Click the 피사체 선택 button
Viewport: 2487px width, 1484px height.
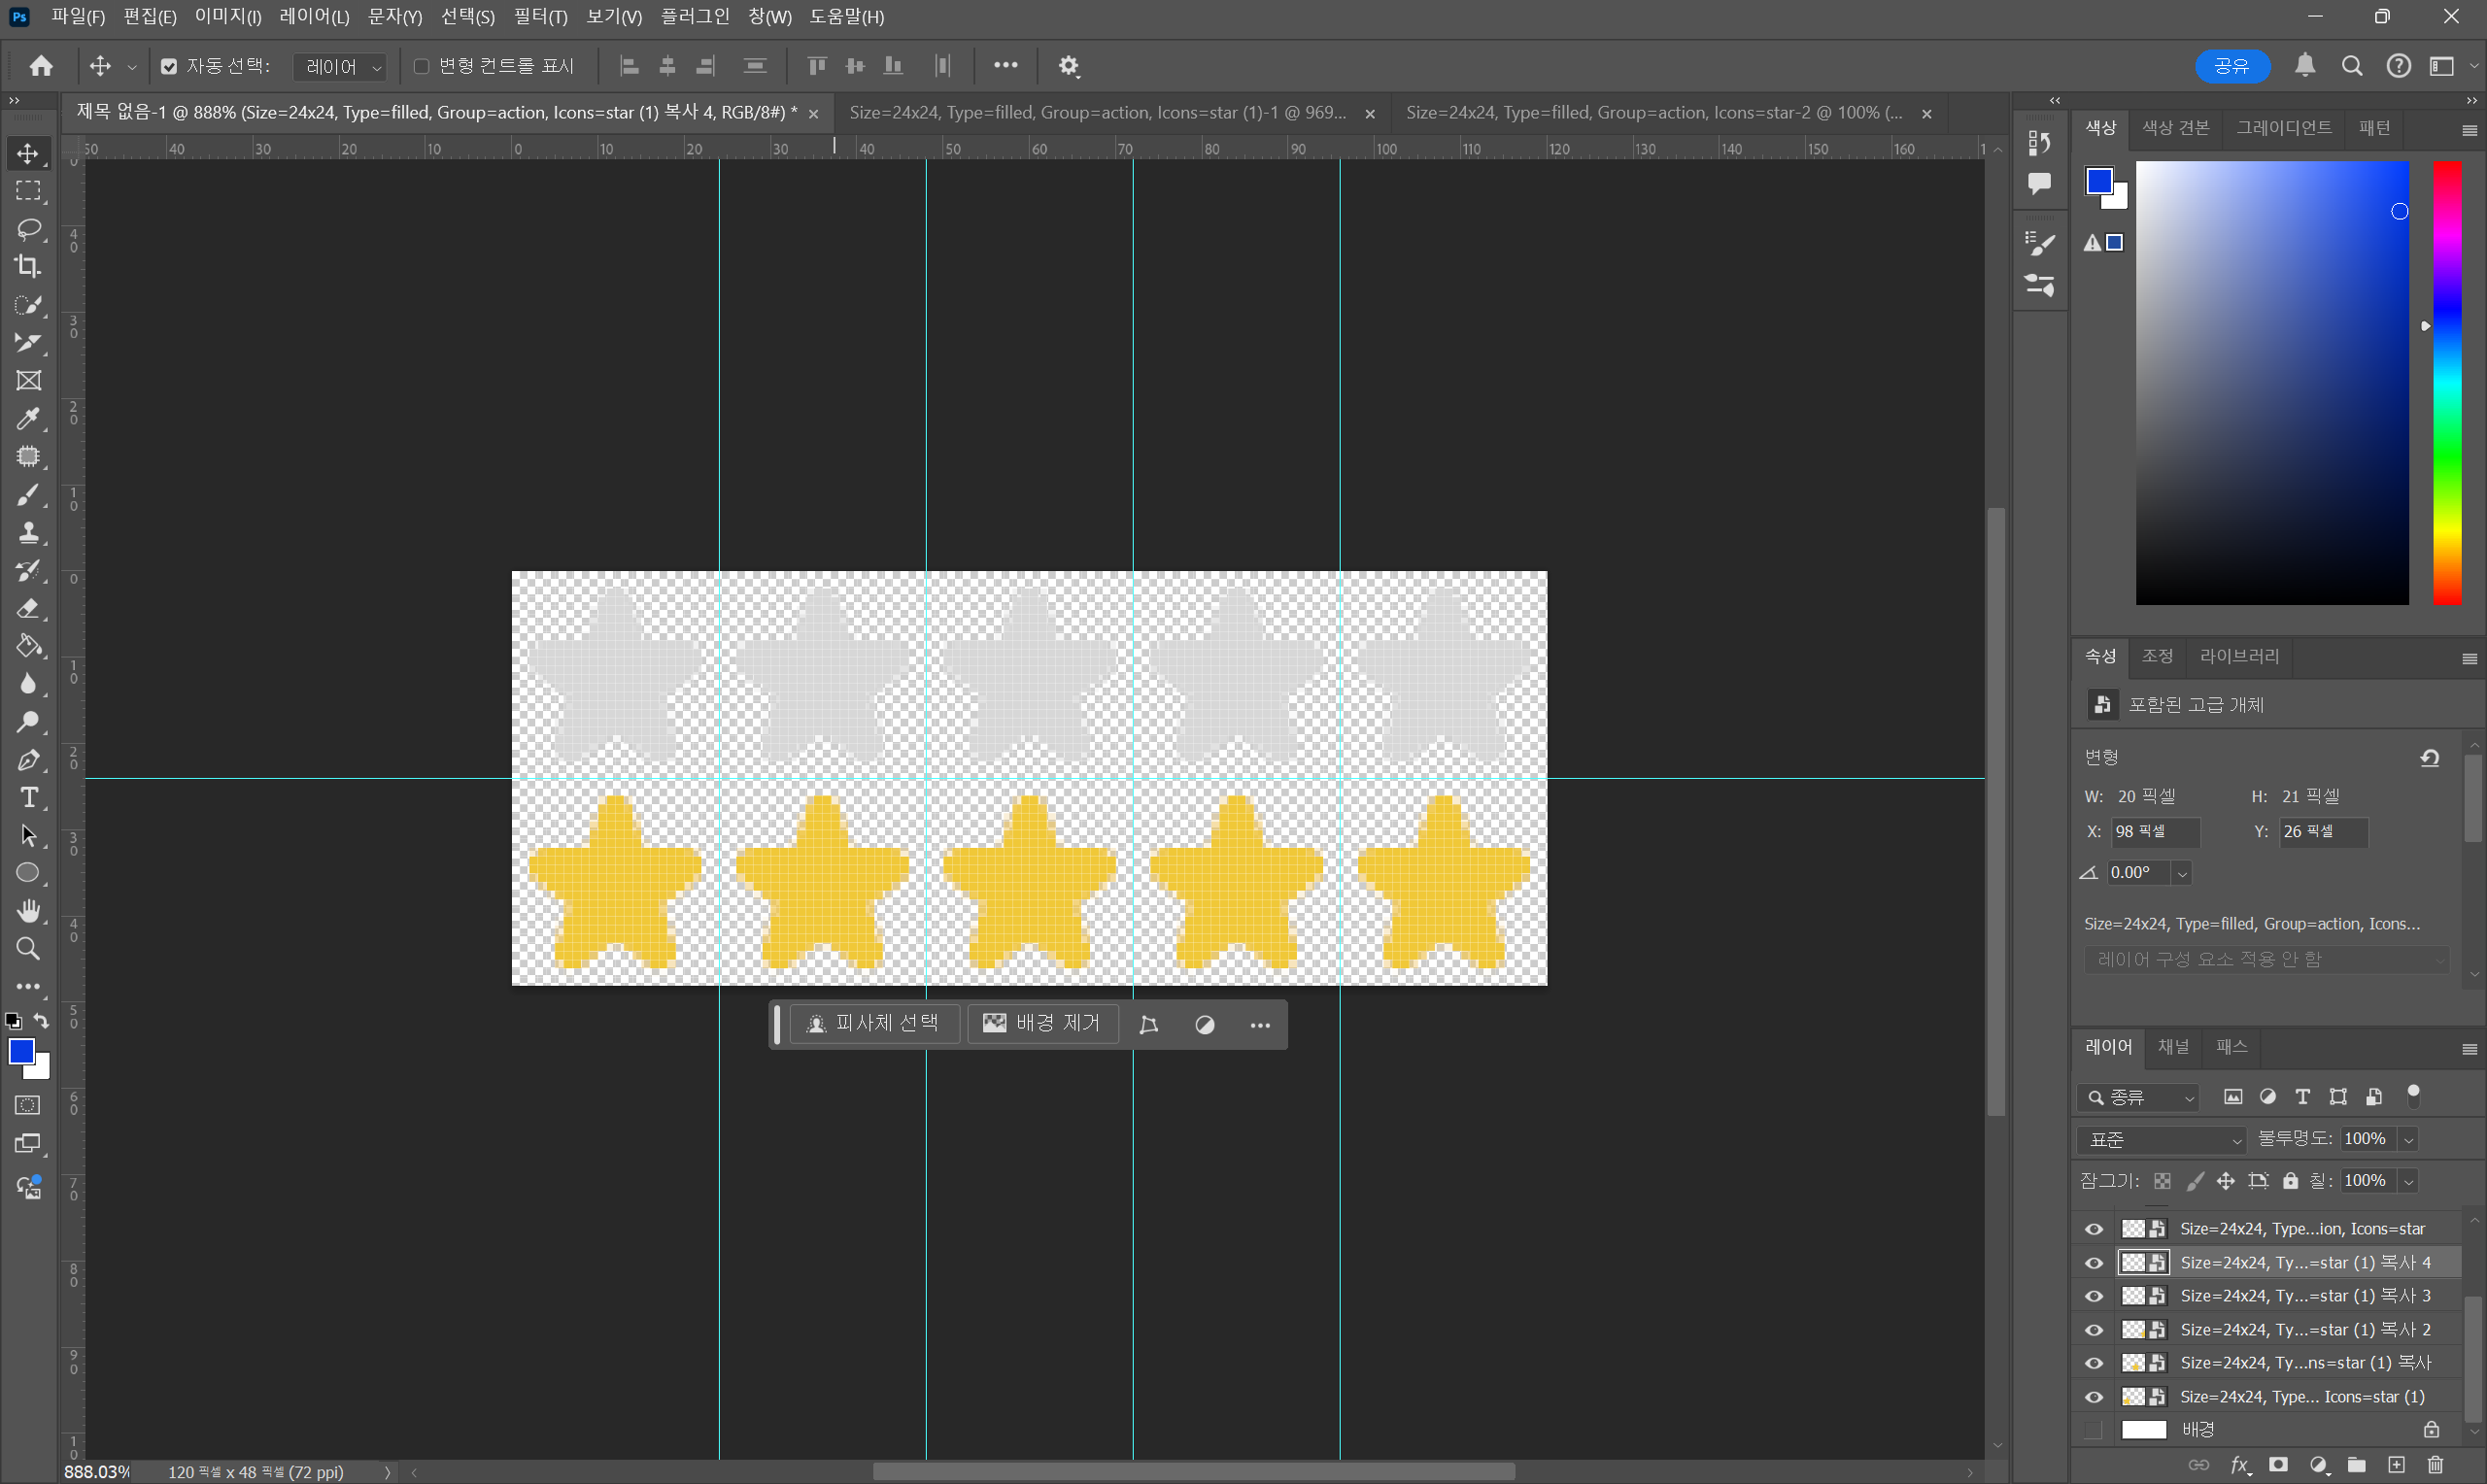coord(874,1024)
